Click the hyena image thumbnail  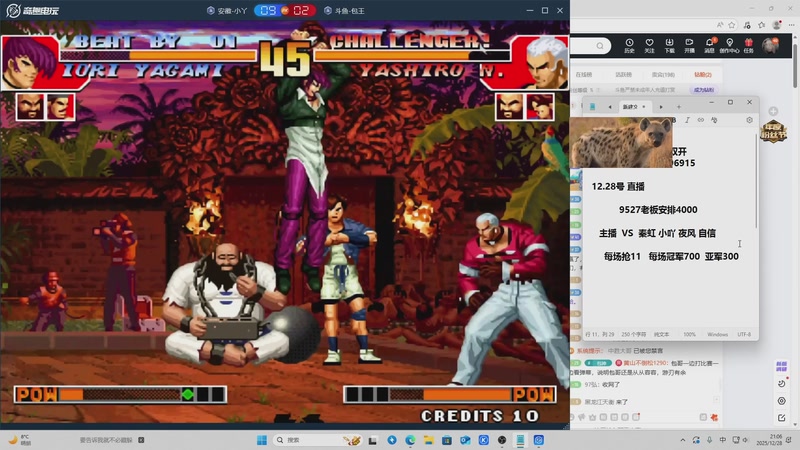click(621, 143)
